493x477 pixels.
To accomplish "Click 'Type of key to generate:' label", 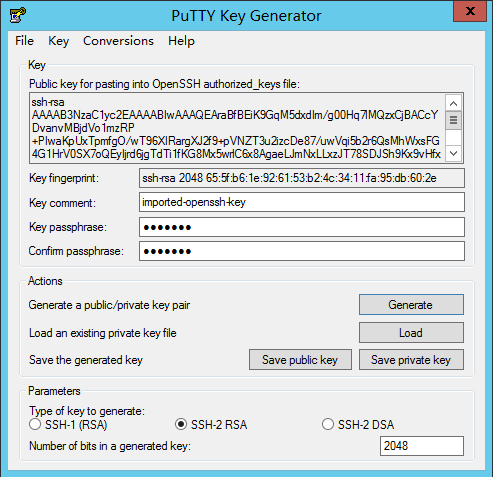I will (87, 411).
